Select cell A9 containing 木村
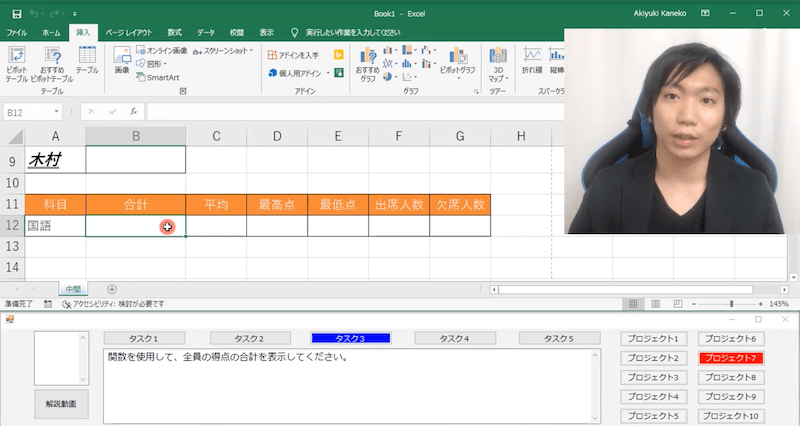The height and width of the screenshot is (426, 800). (55, 160)
